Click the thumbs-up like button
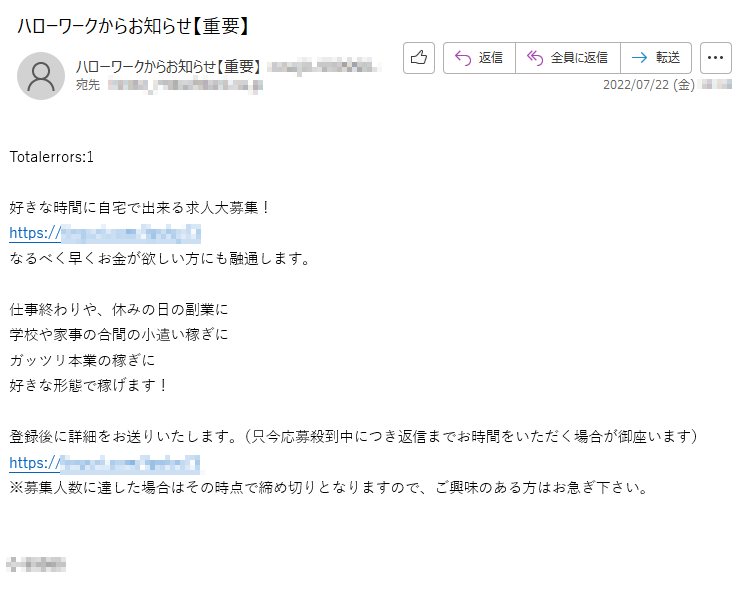Image resolution: width=747 pixels, height=589 pixels. point(419,58)
